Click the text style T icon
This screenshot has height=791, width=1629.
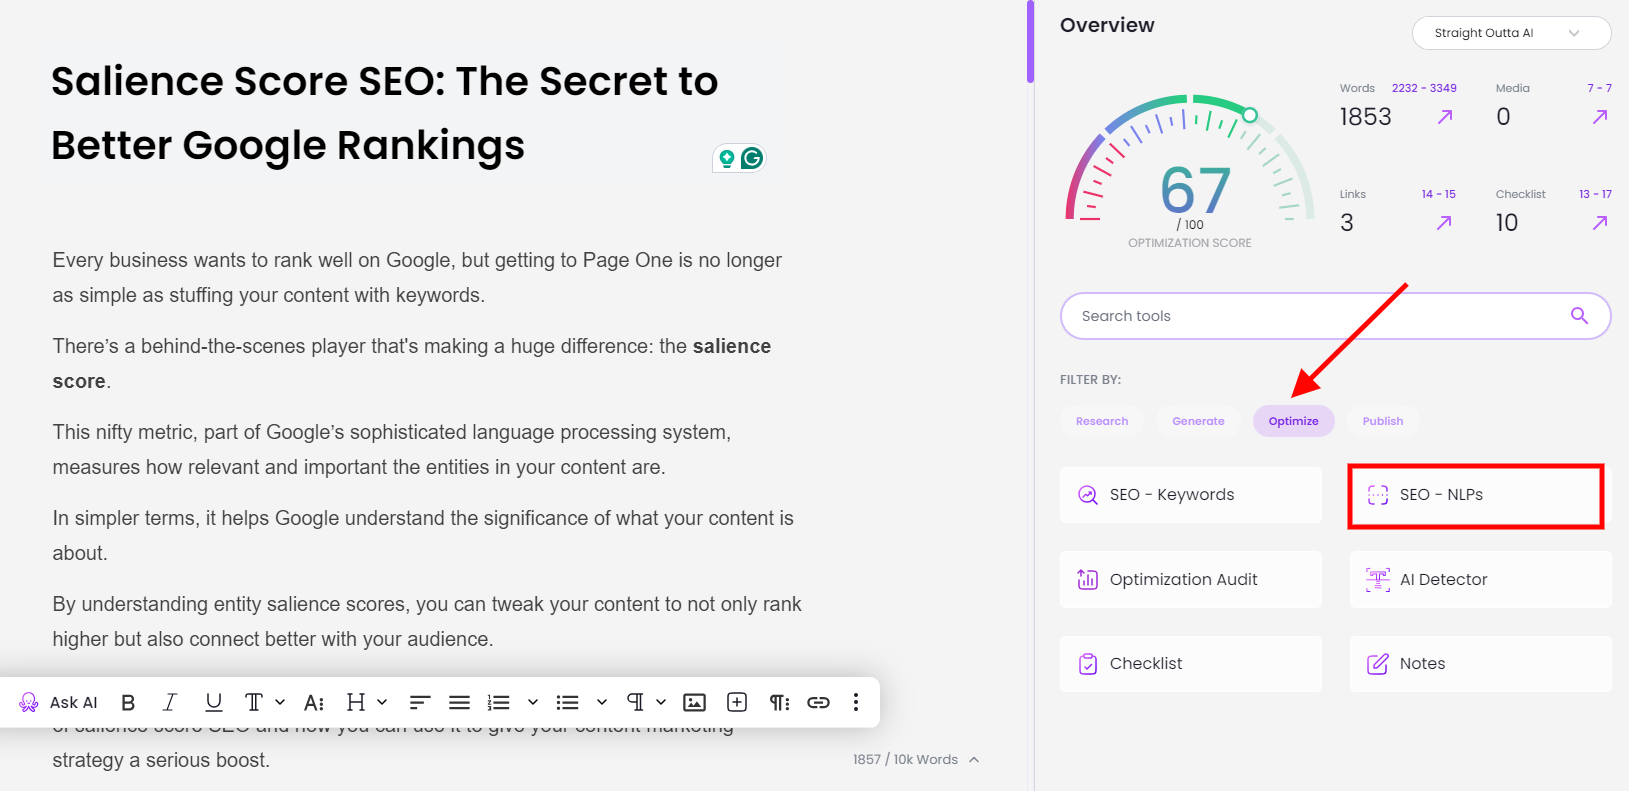(254, 702)
